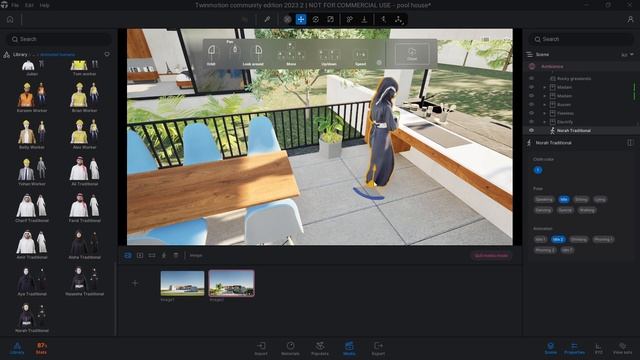Select Aisha Traditional character in Library
This screenshot has height=360, width=640.
click(x=84, y=244)
